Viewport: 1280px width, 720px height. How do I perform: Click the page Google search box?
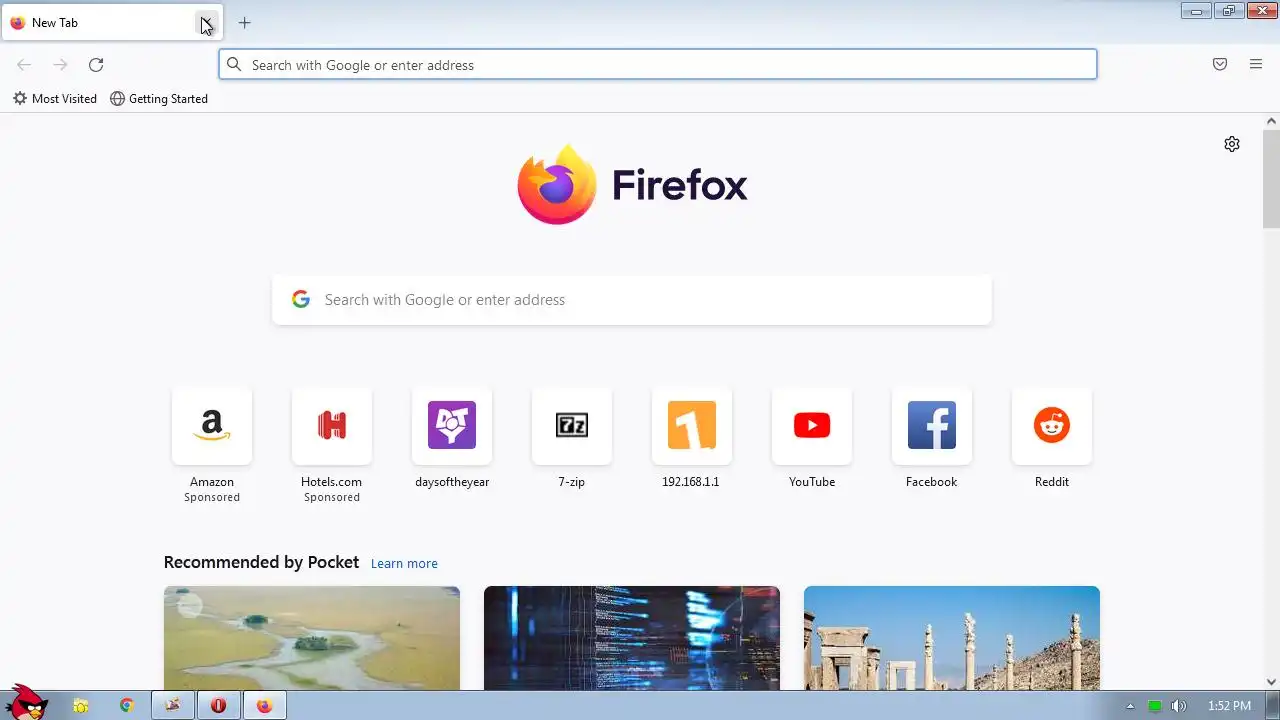click(x=632, y=300)
